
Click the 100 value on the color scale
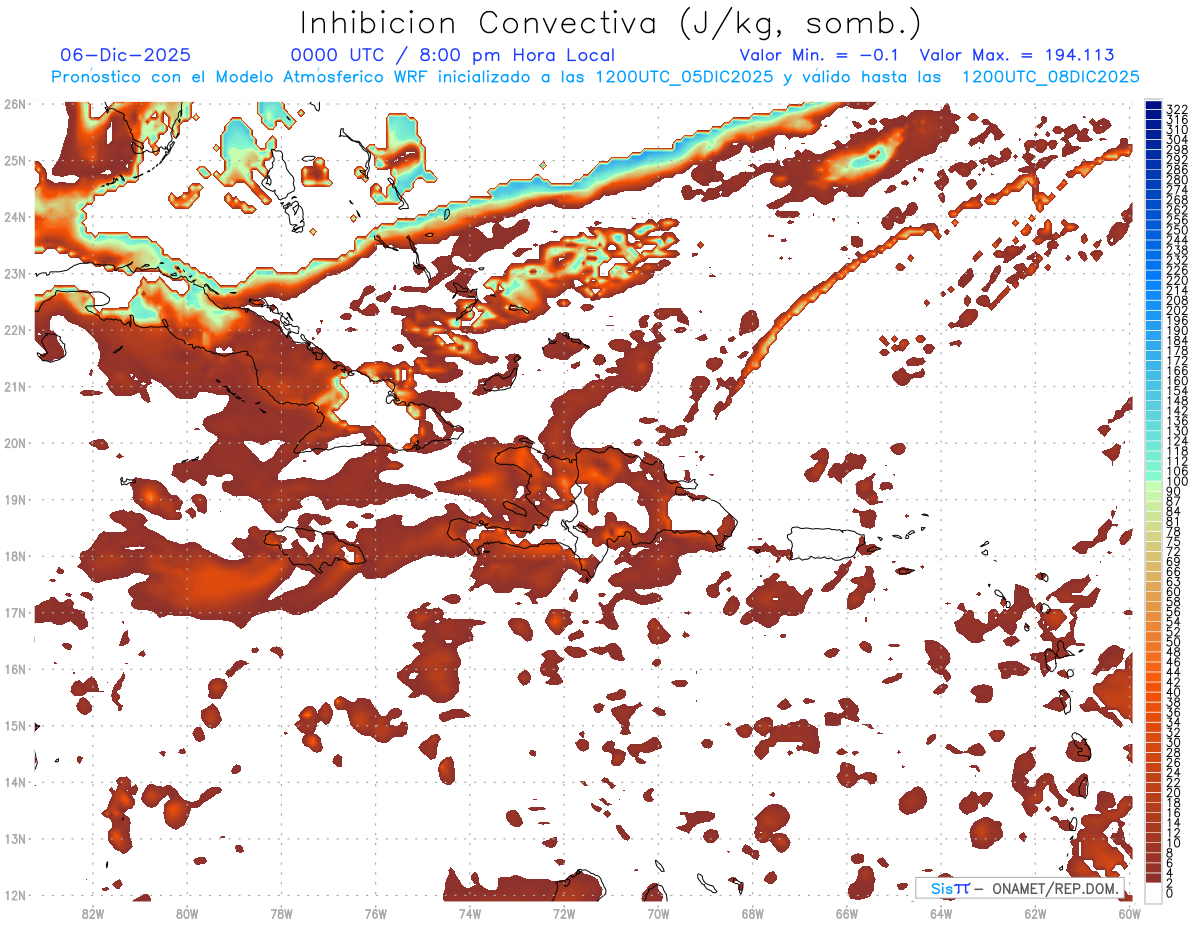pyautogui.click(x=1177, y=482)
